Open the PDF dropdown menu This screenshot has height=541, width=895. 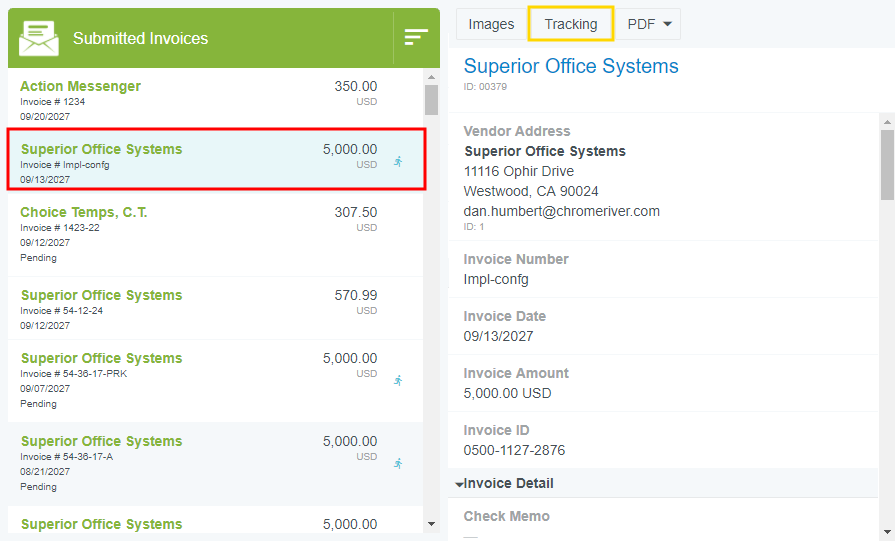point(649,24)
